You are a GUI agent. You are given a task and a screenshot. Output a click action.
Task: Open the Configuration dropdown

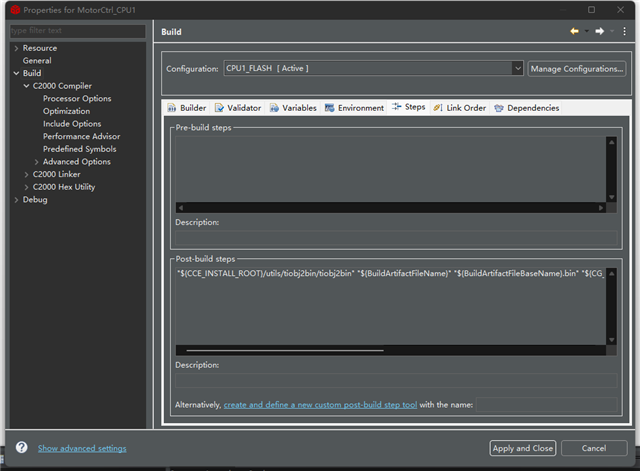[518, 68]
